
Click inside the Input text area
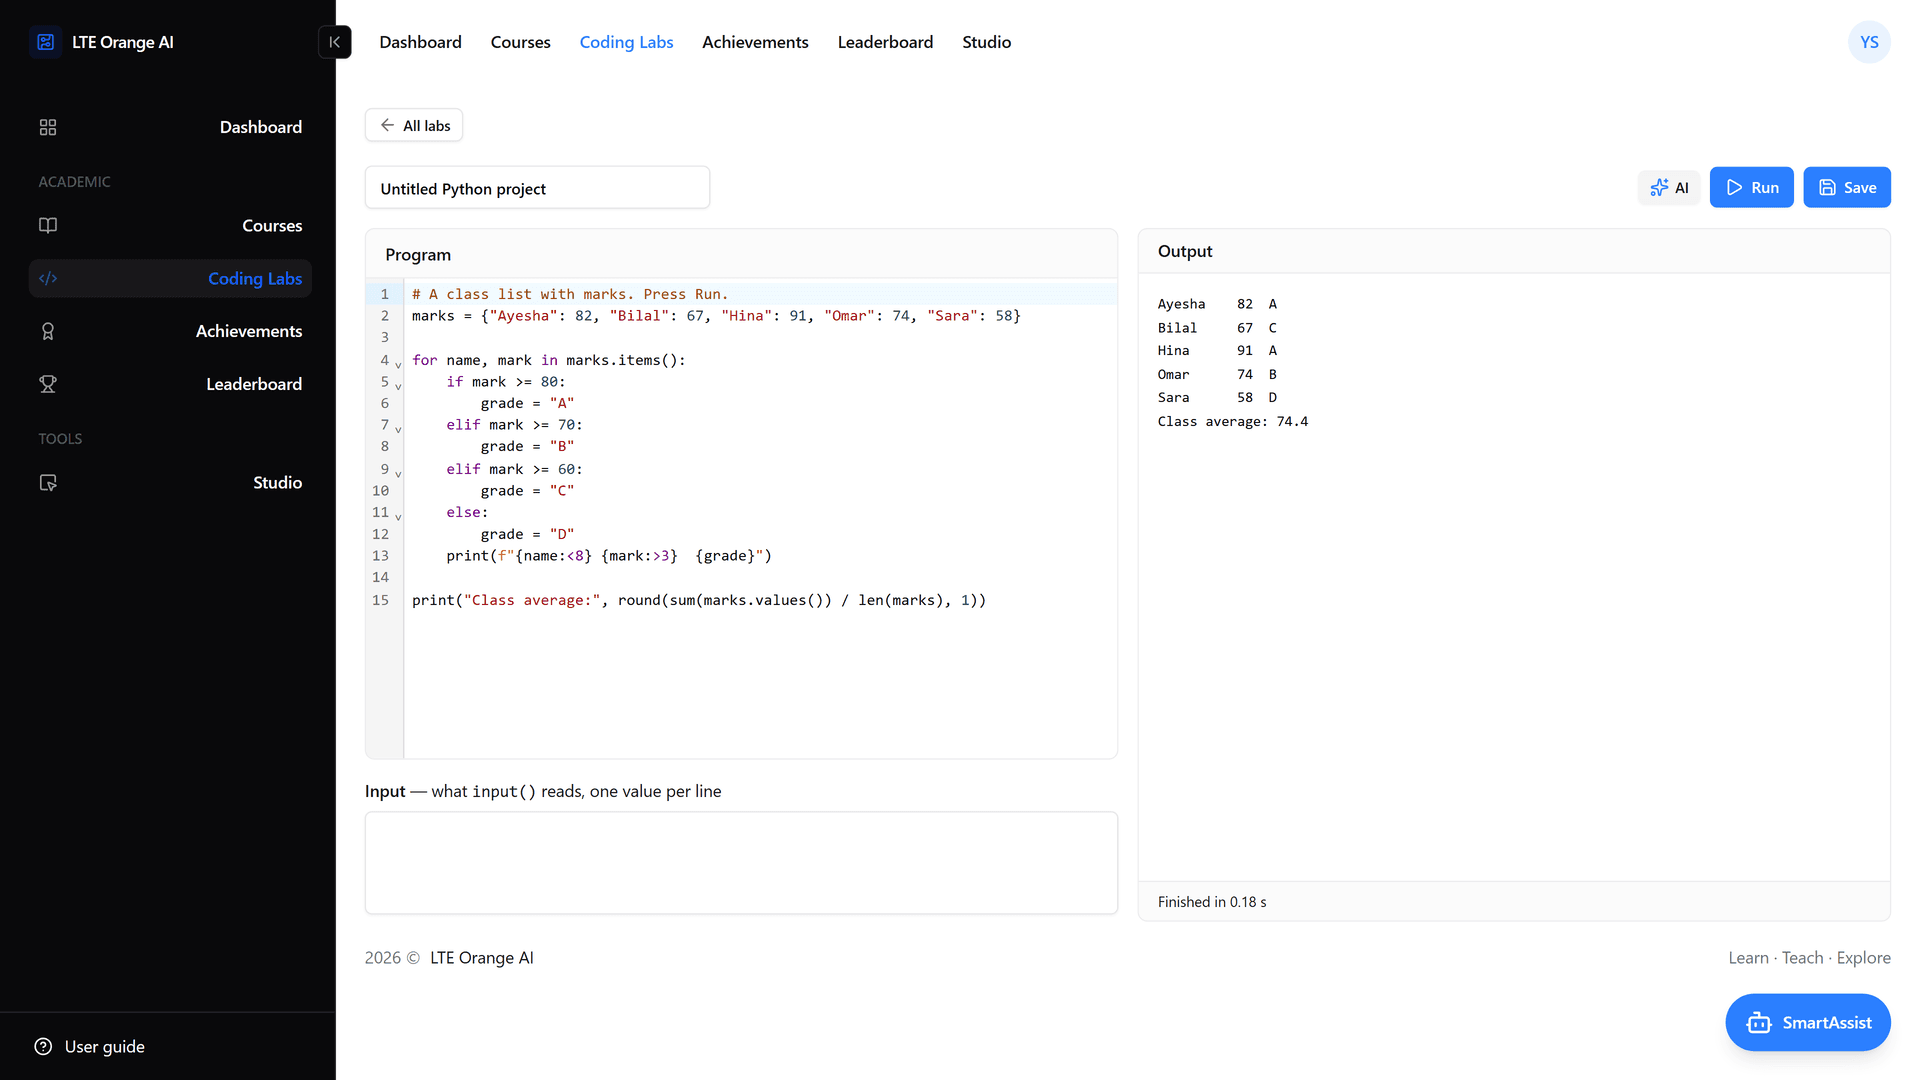point(741,862)
